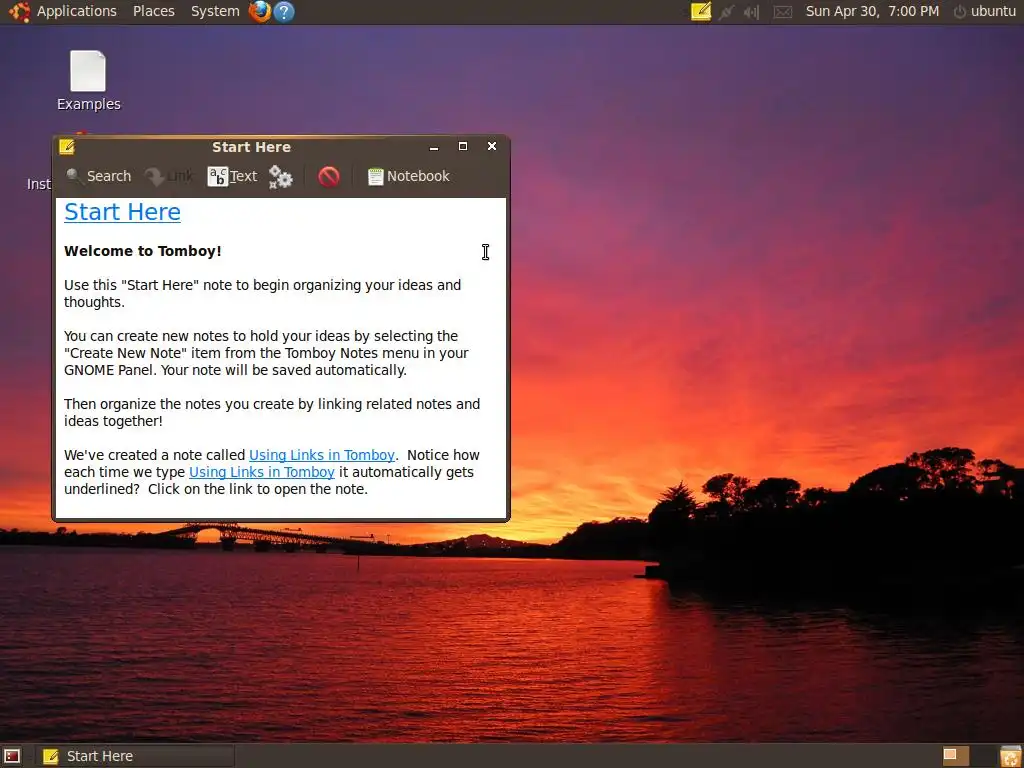Open the volume control icon
This screenshot has height=768, width=1024.
click(752, 11)
